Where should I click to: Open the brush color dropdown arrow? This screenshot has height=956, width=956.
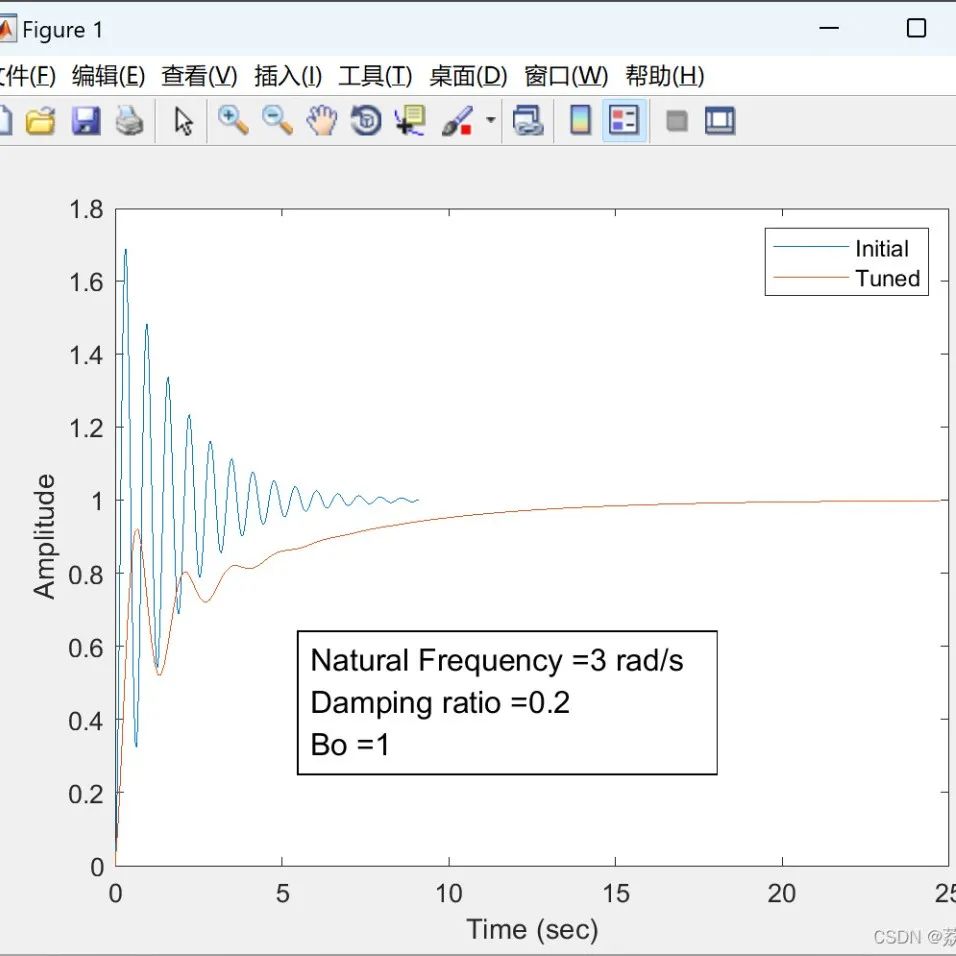point(490,120)
